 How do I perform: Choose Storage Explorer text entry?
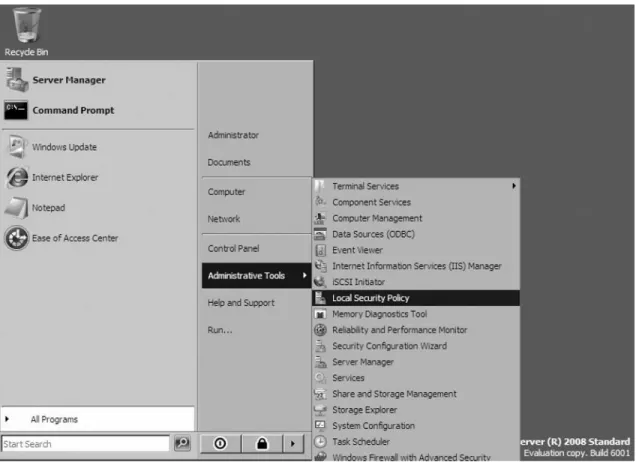[x=365, y=410]
